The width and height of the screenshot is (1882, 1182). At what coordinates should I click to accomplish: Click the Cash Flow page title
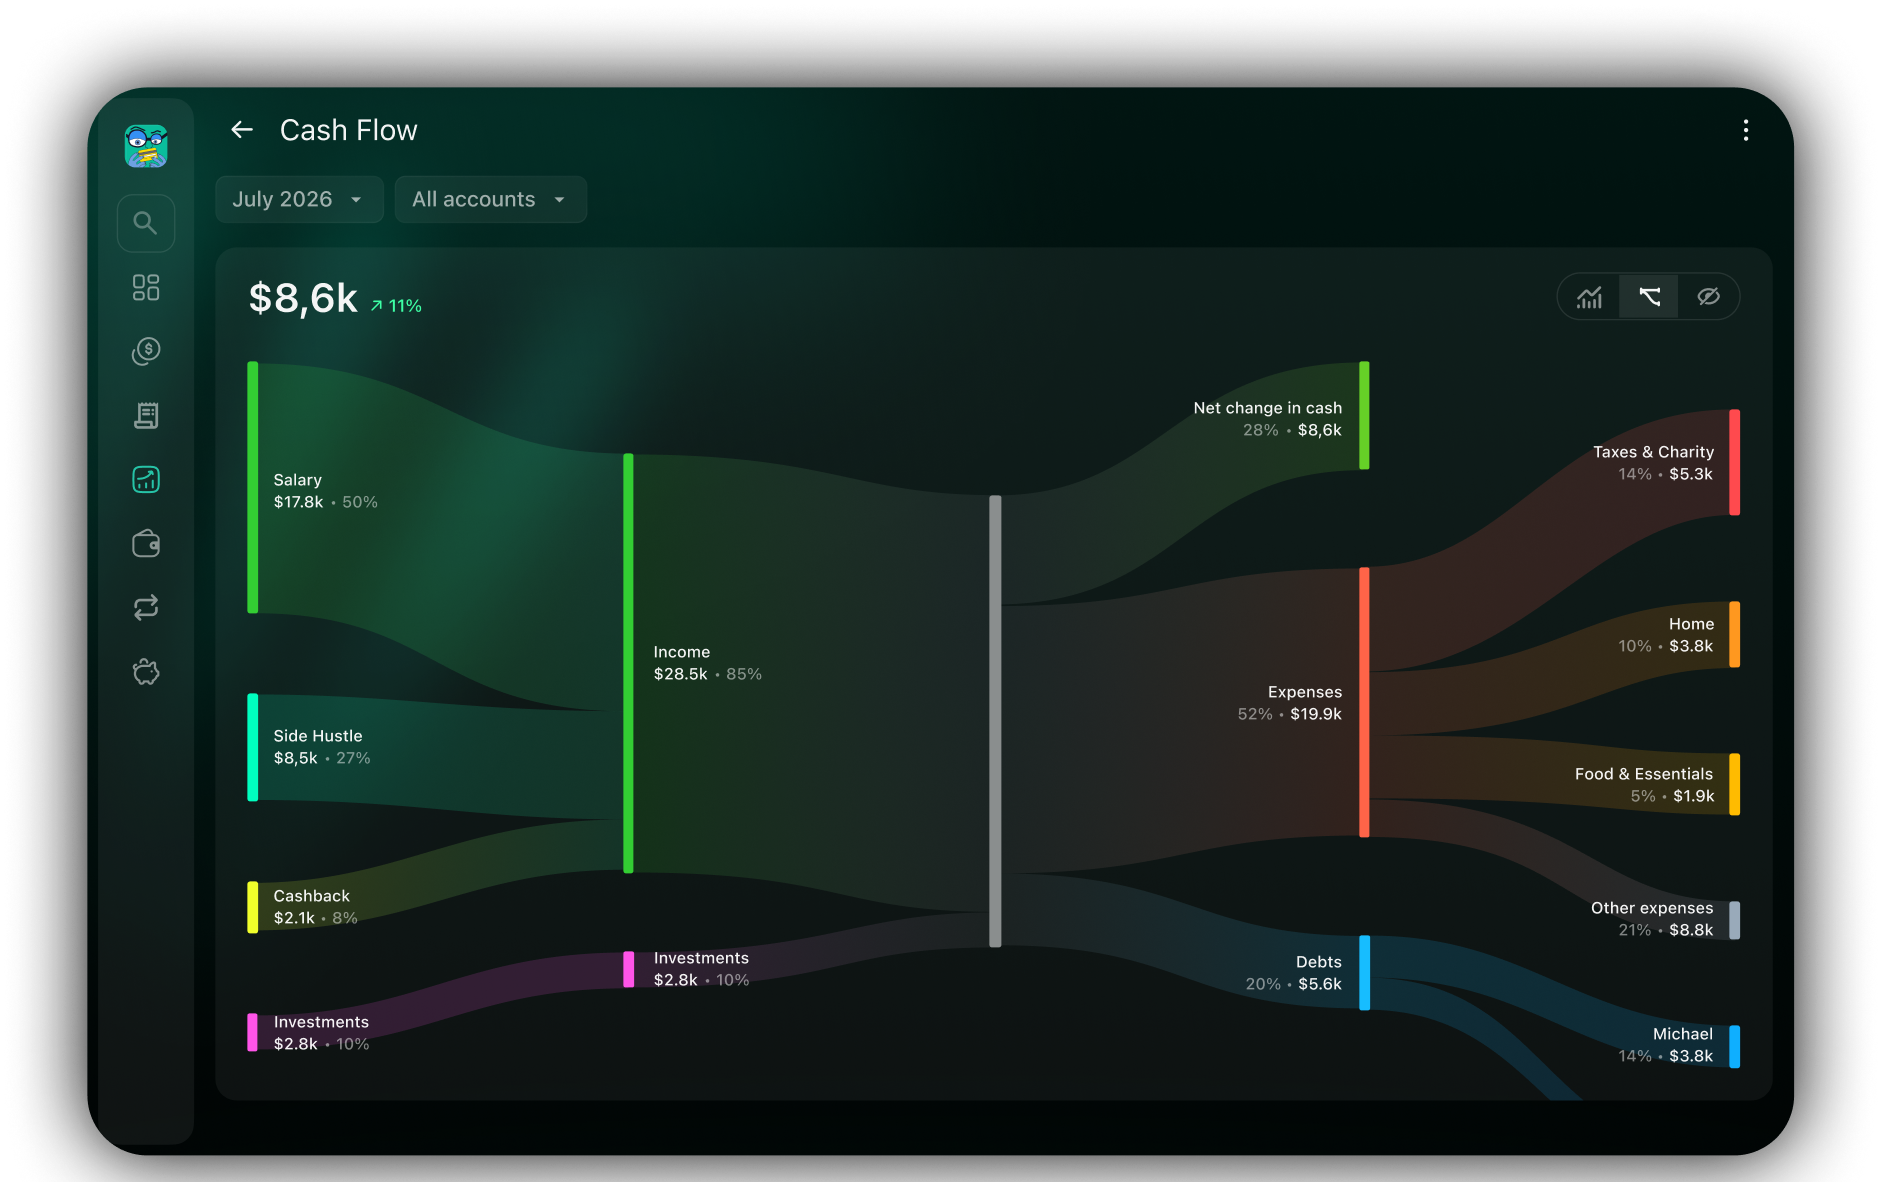point(348,130)
